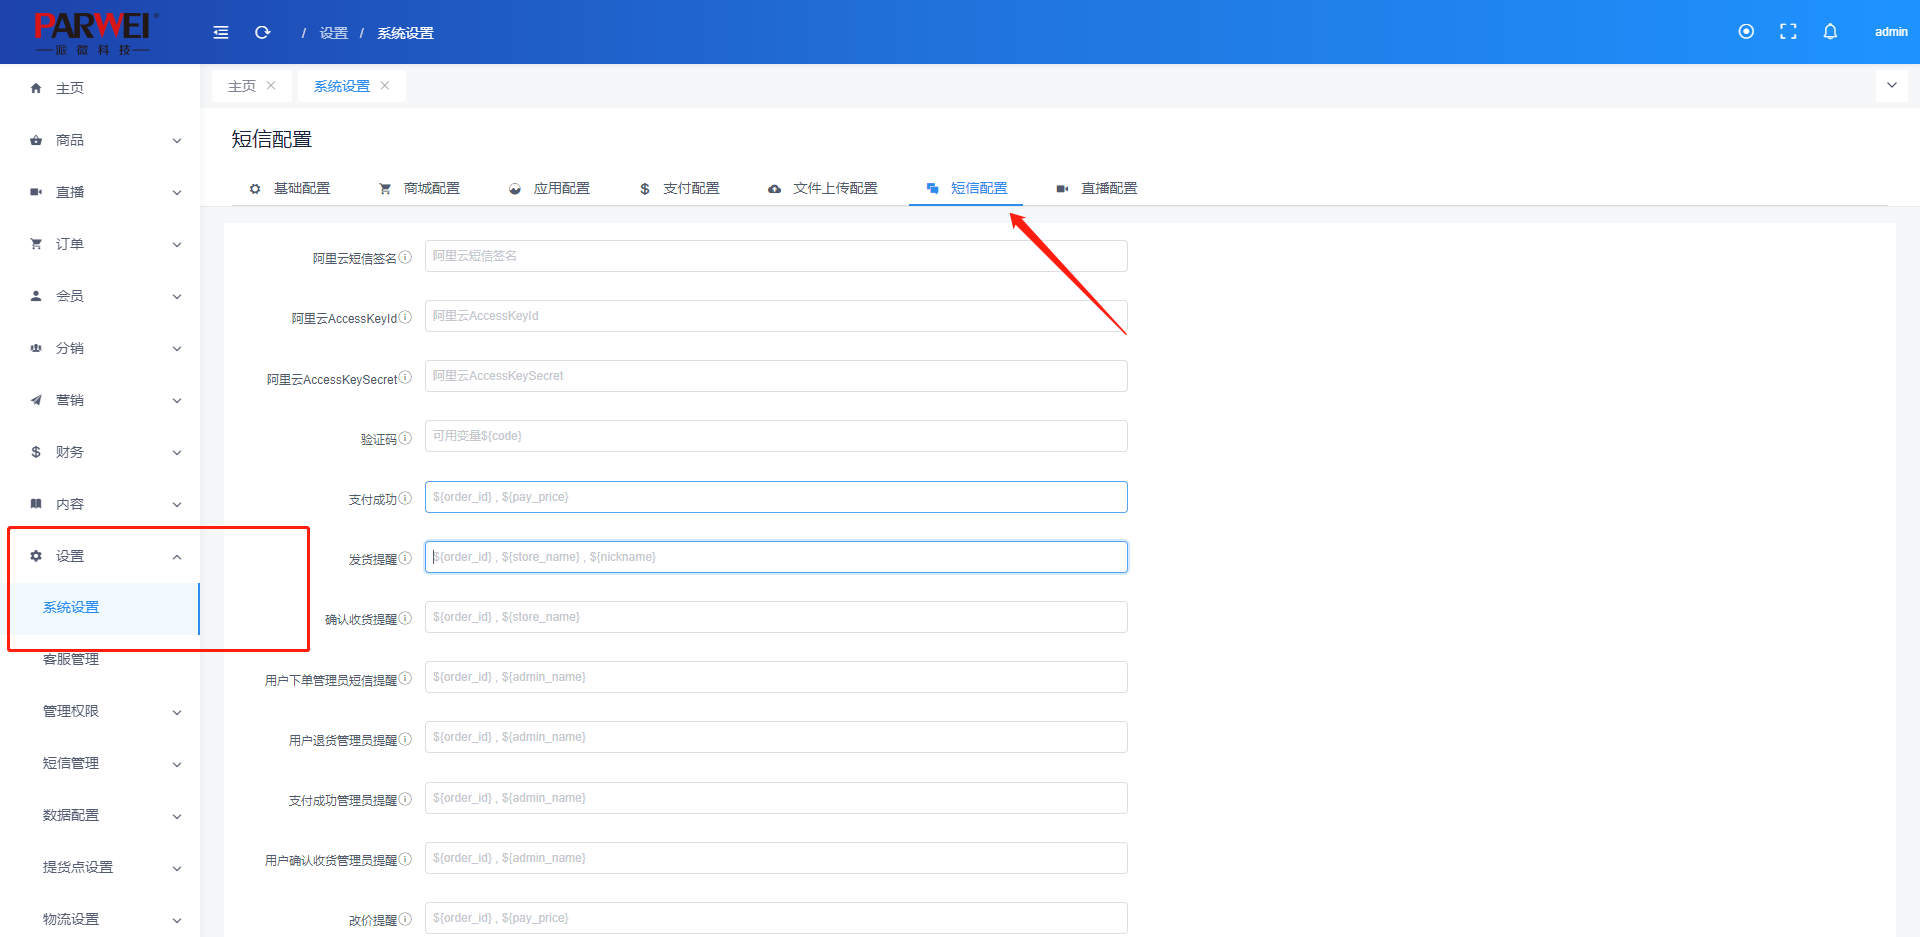Screen dimensions: 1920x937
Task: Select the 短信配置 tab
Action: [967, 188]
